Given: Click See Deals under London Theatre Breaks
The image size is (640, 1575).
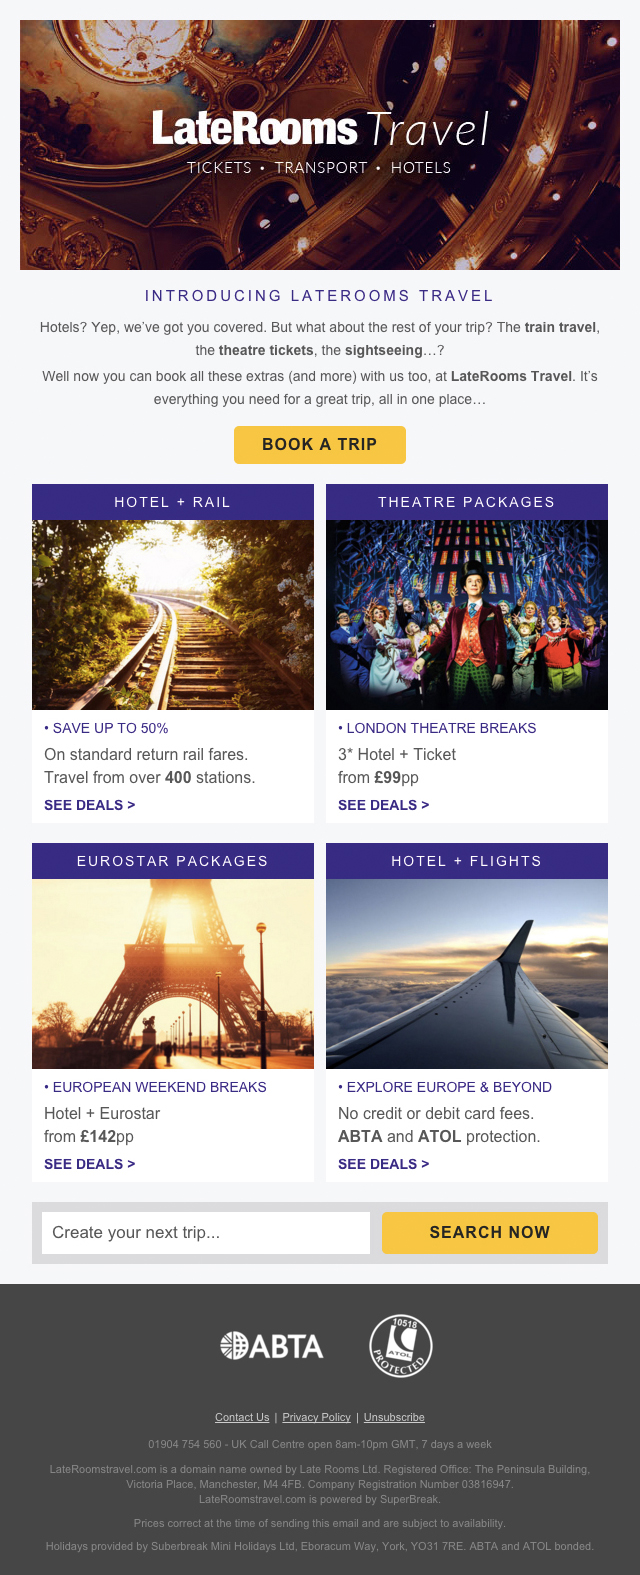Looking at the screenshot, I should pyautogui.click(x=384, y=805).
